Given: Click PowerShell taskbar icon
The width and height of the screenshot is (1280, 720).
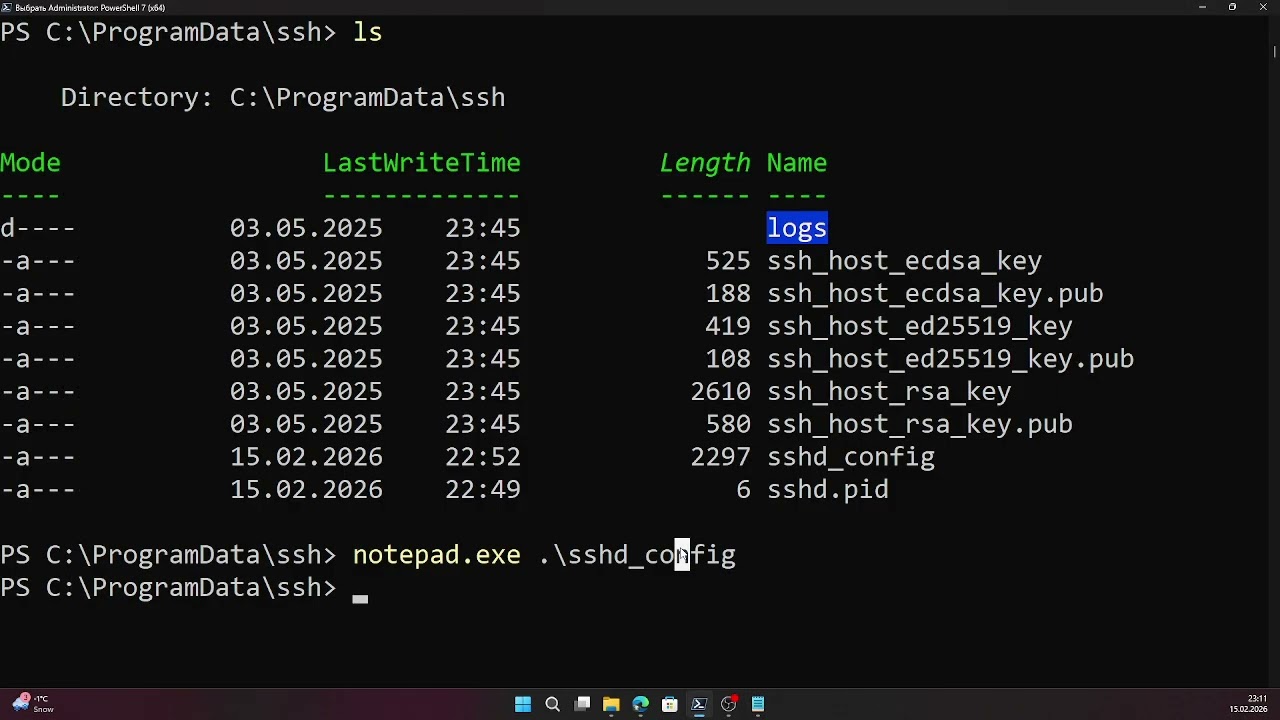Looking at the screenshot, I should (699, 704).
